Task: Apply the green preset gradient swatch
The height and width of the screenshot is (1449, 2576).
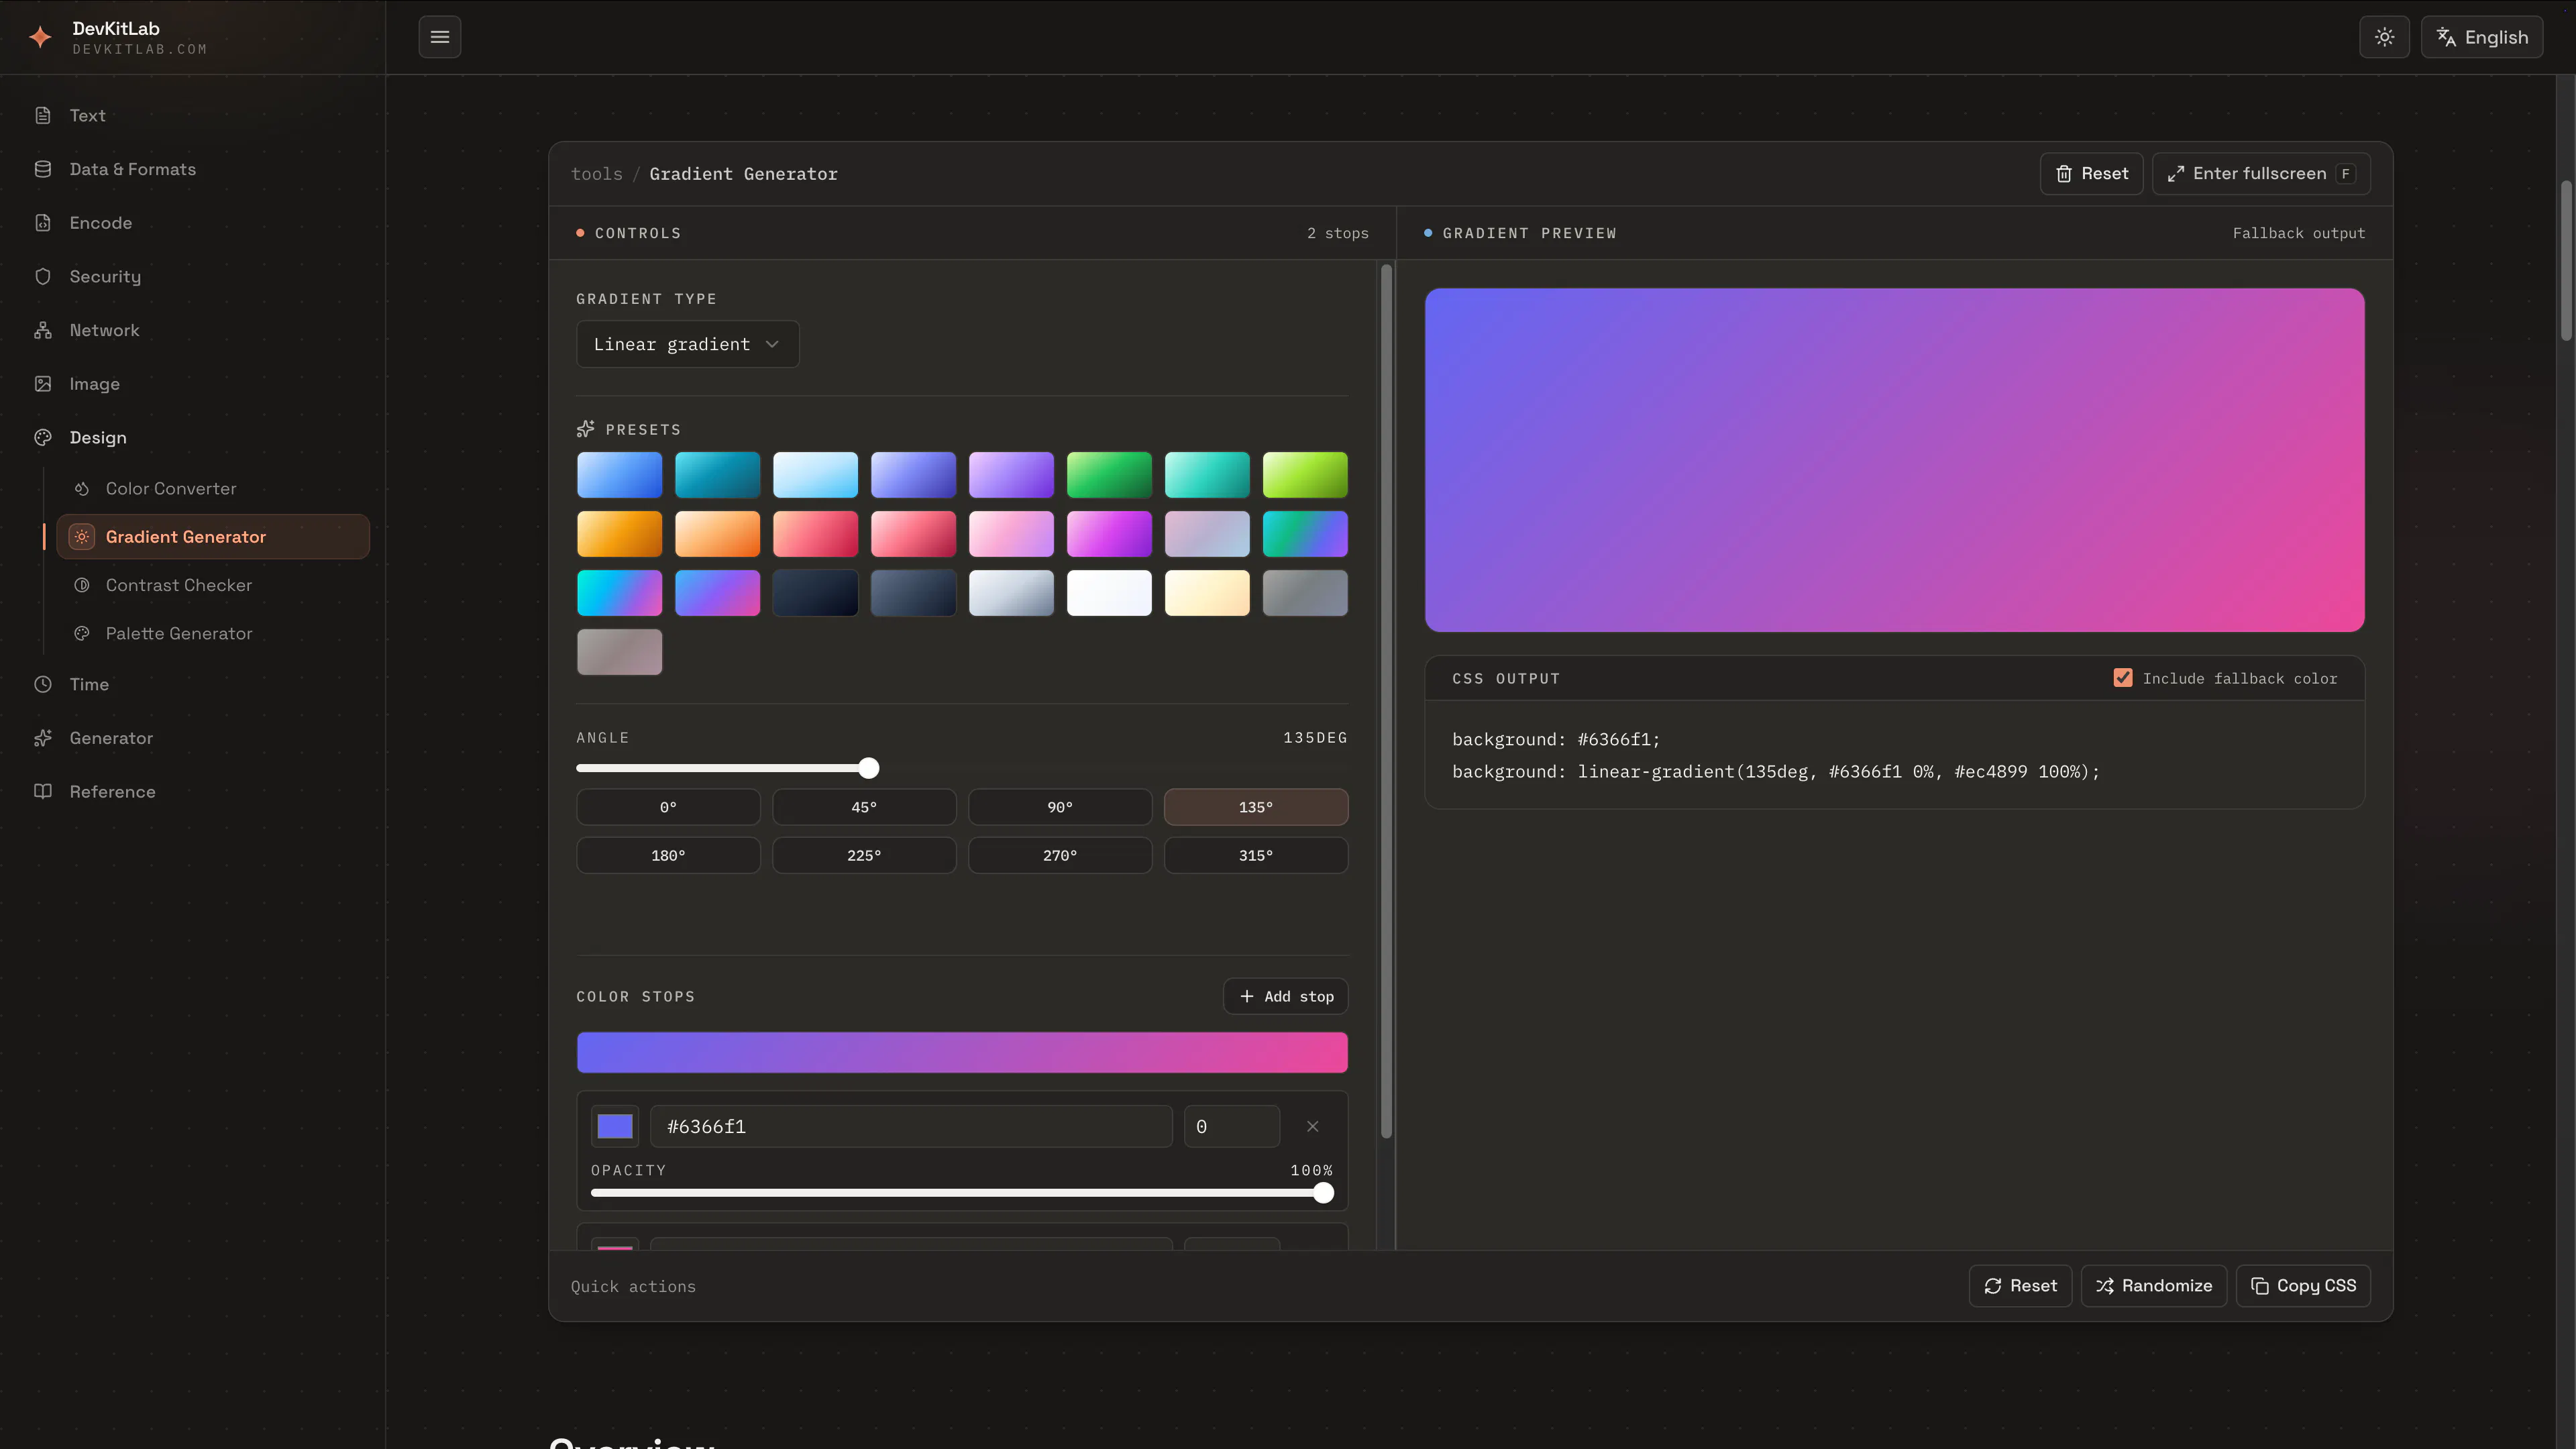Action: coord(1109,475)
